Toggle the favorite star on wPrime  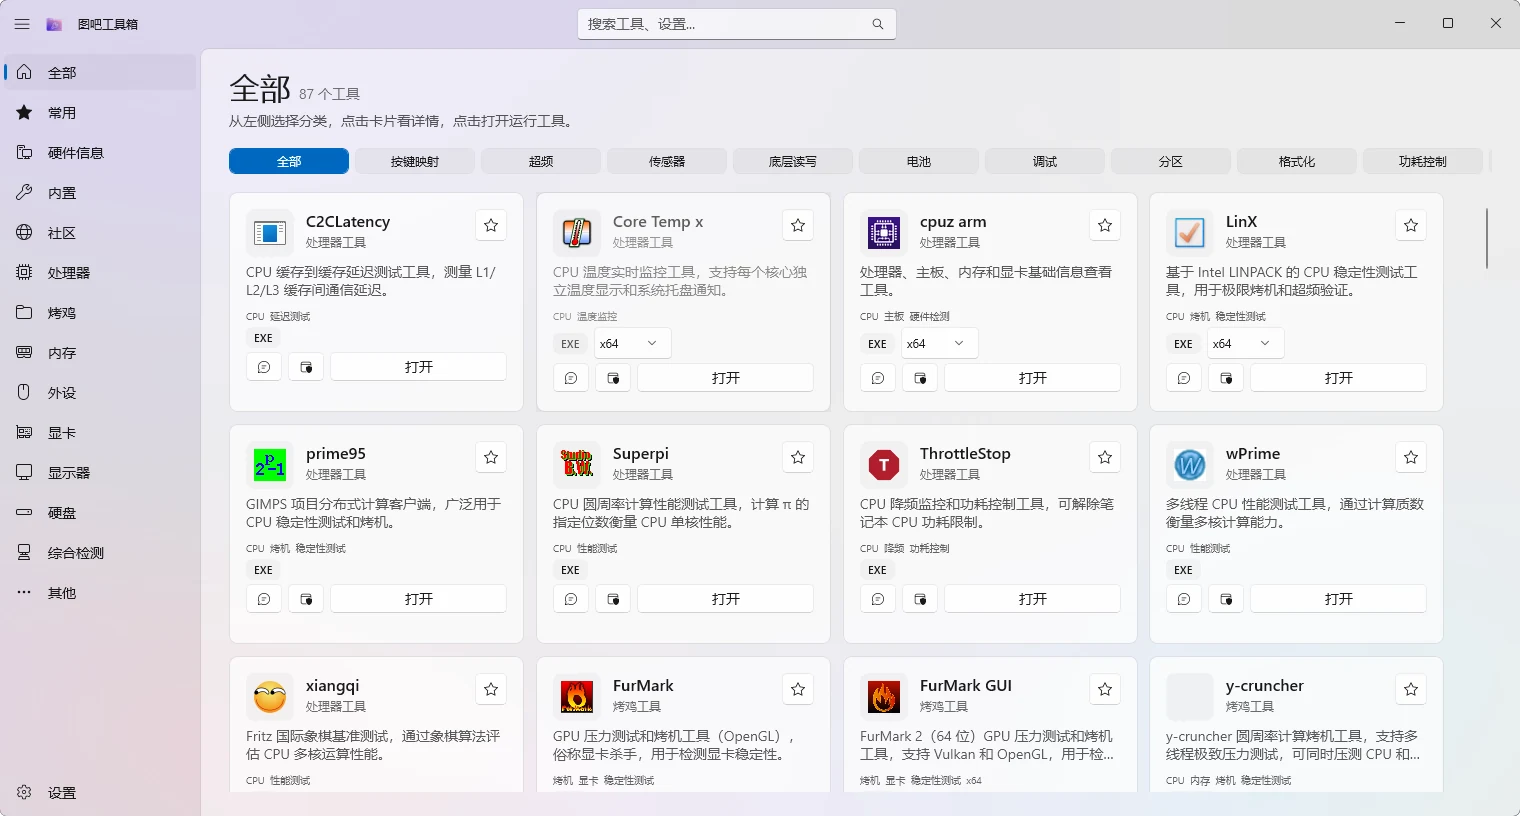click(1411, 457)
